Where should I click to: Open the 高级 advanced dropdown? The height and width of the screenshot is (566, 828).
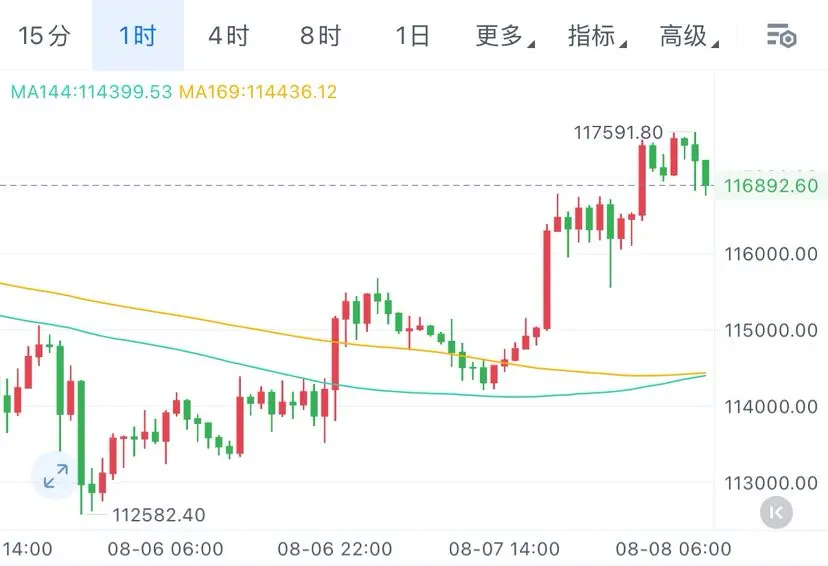[689, 36]
